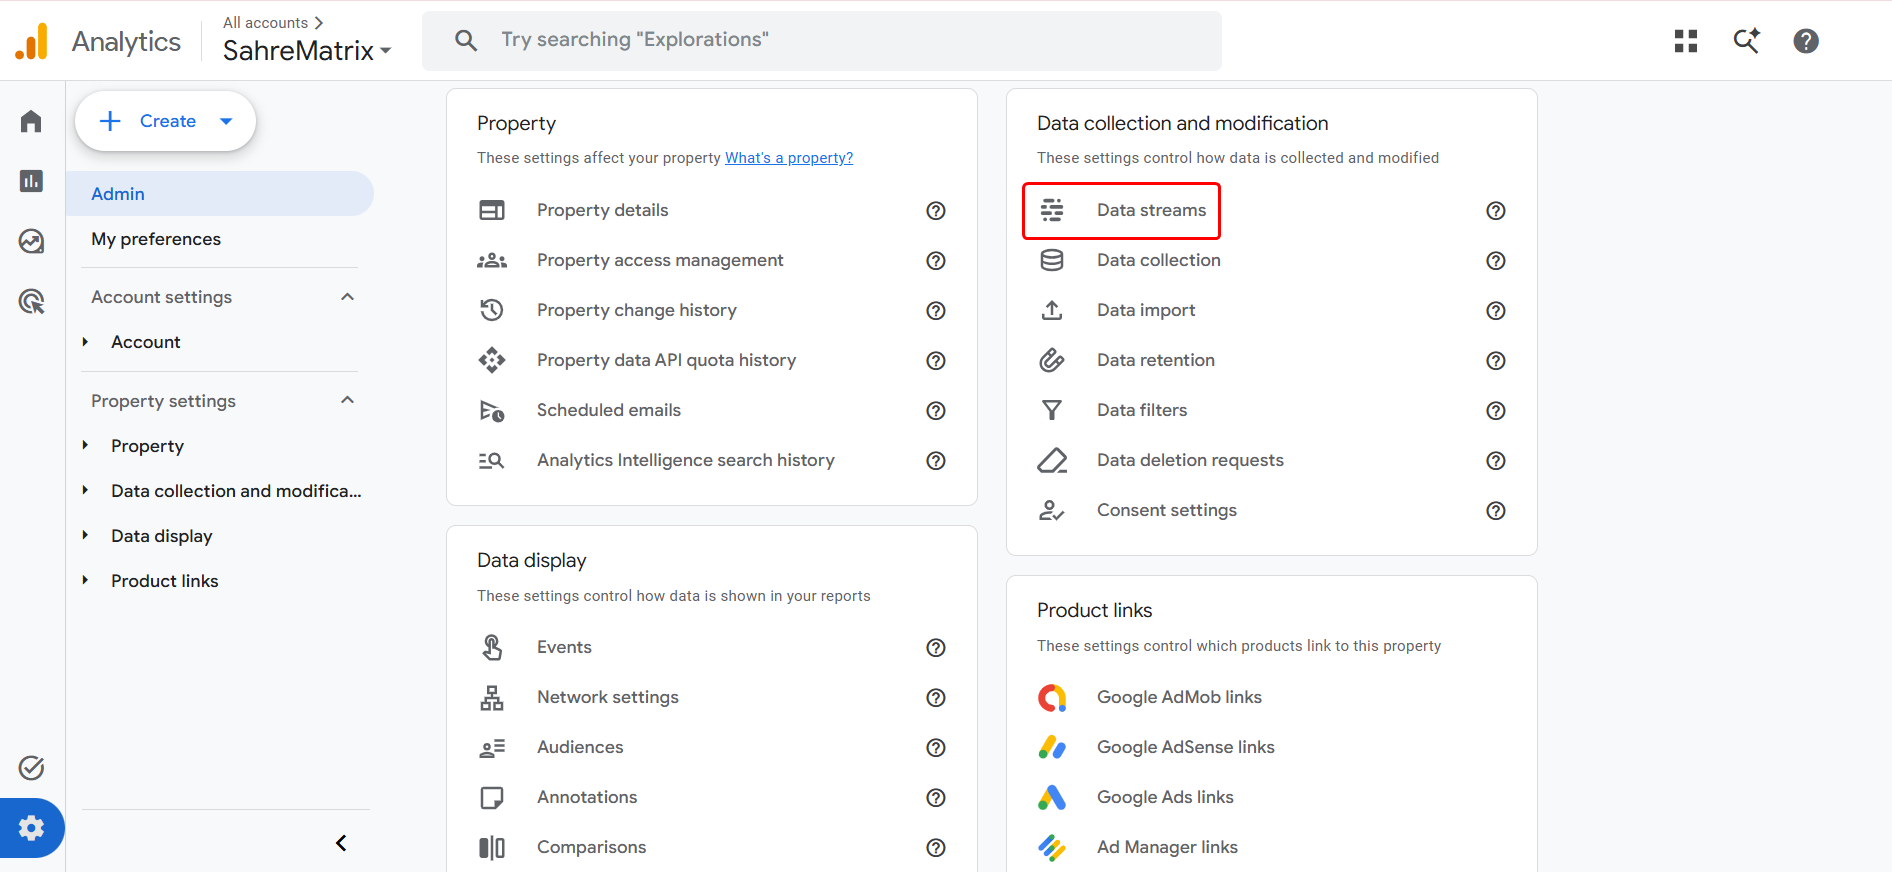Click help icon beside Annotations
The image size is (1892, 872).
(936, 797)
